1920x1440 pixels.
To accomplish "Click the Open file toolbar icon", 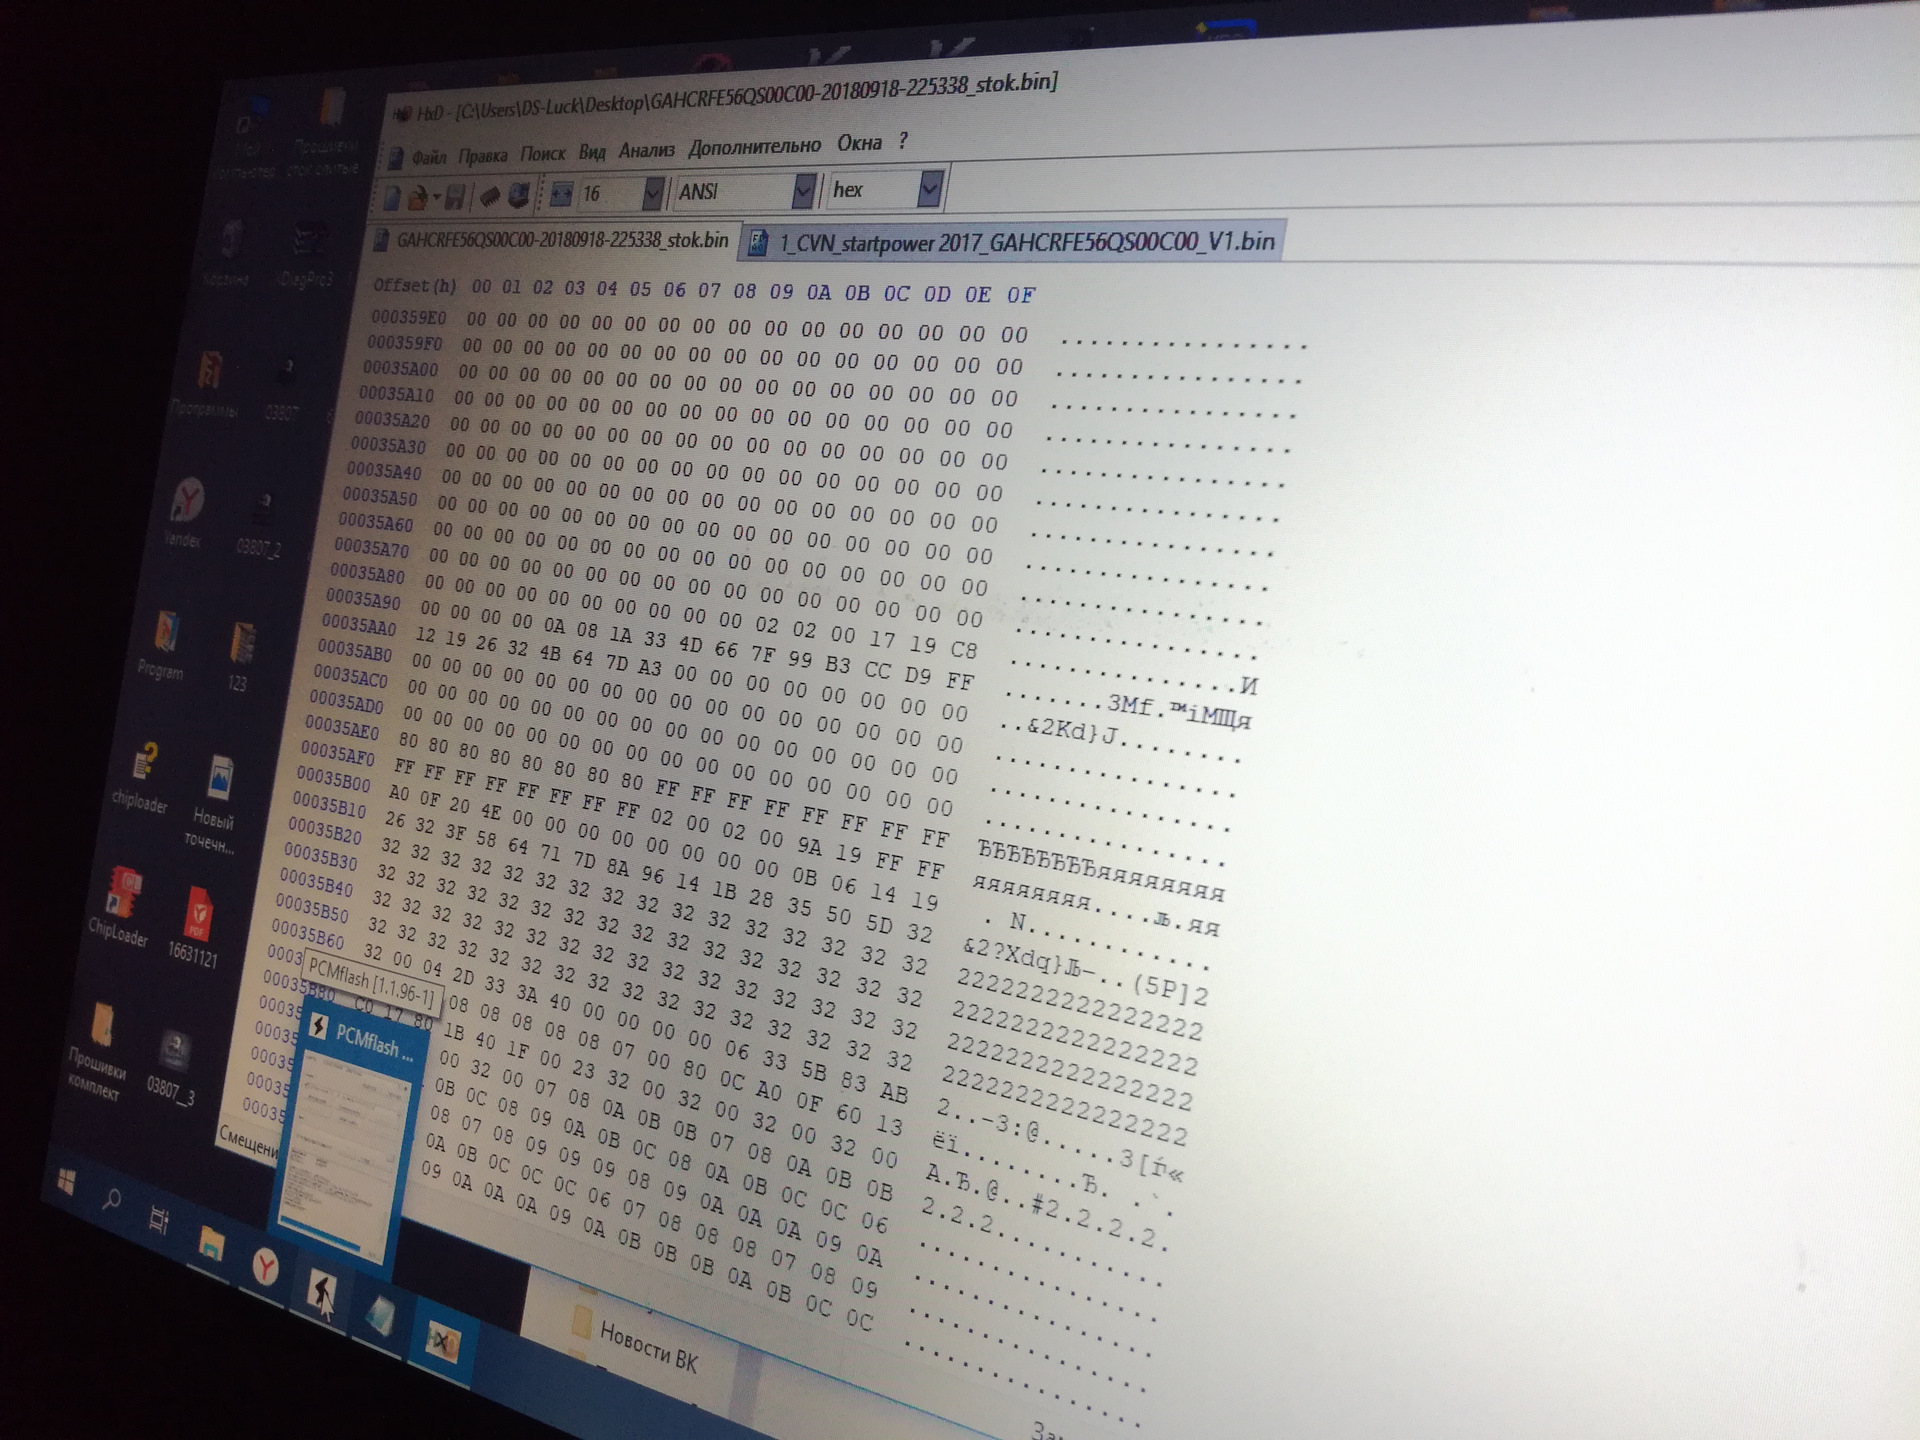I will 417,198.
